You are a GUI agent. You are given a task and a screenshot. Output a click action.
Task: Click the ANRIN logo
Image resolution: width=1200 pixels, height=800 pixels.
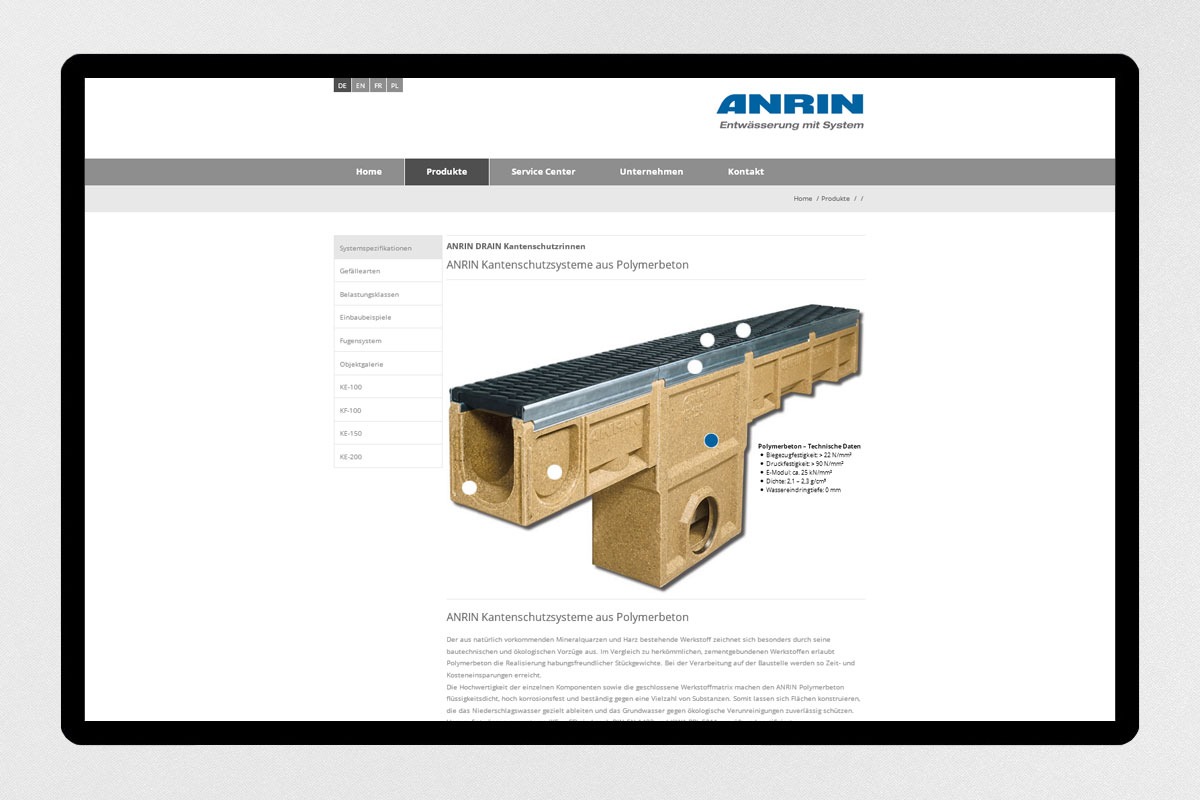789,111
